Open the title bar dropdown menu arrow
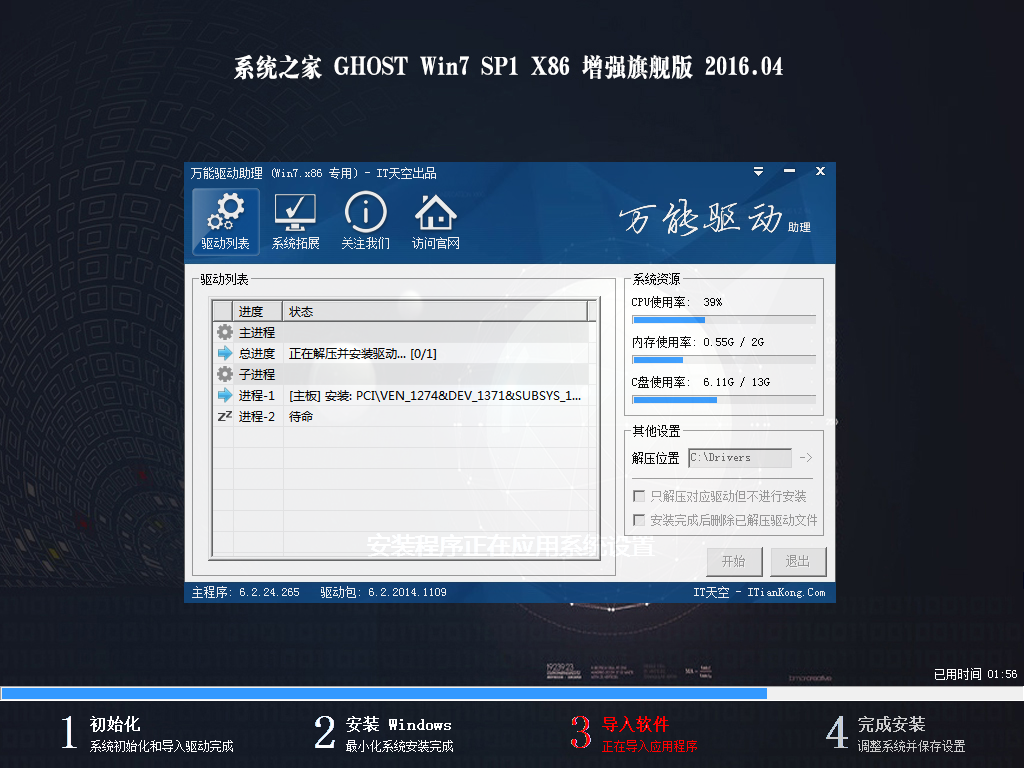 pos(758,171)
